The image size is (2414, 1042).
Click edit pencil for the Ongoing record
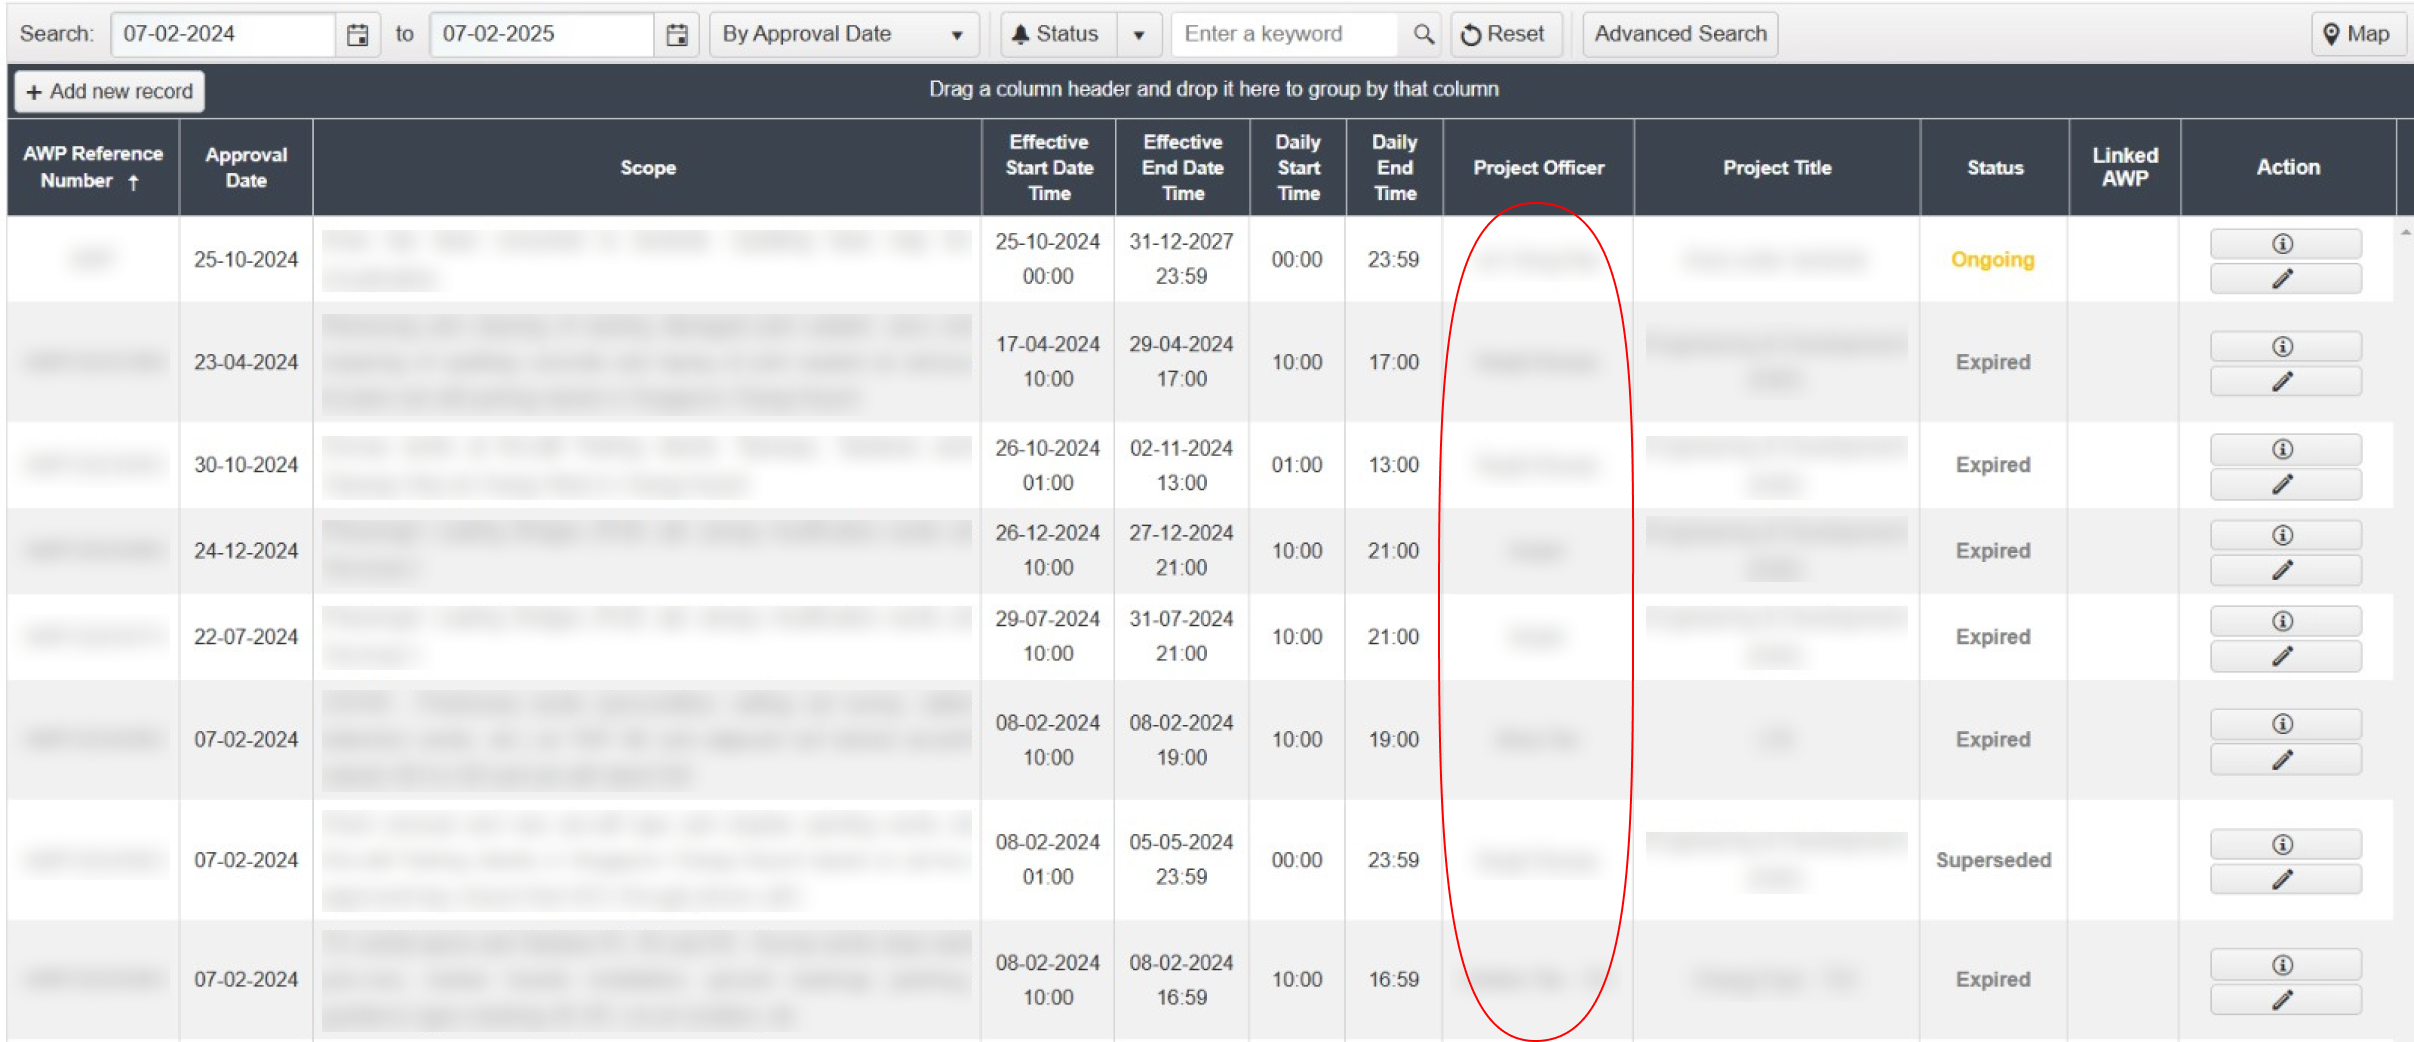tap(2284, 279)
